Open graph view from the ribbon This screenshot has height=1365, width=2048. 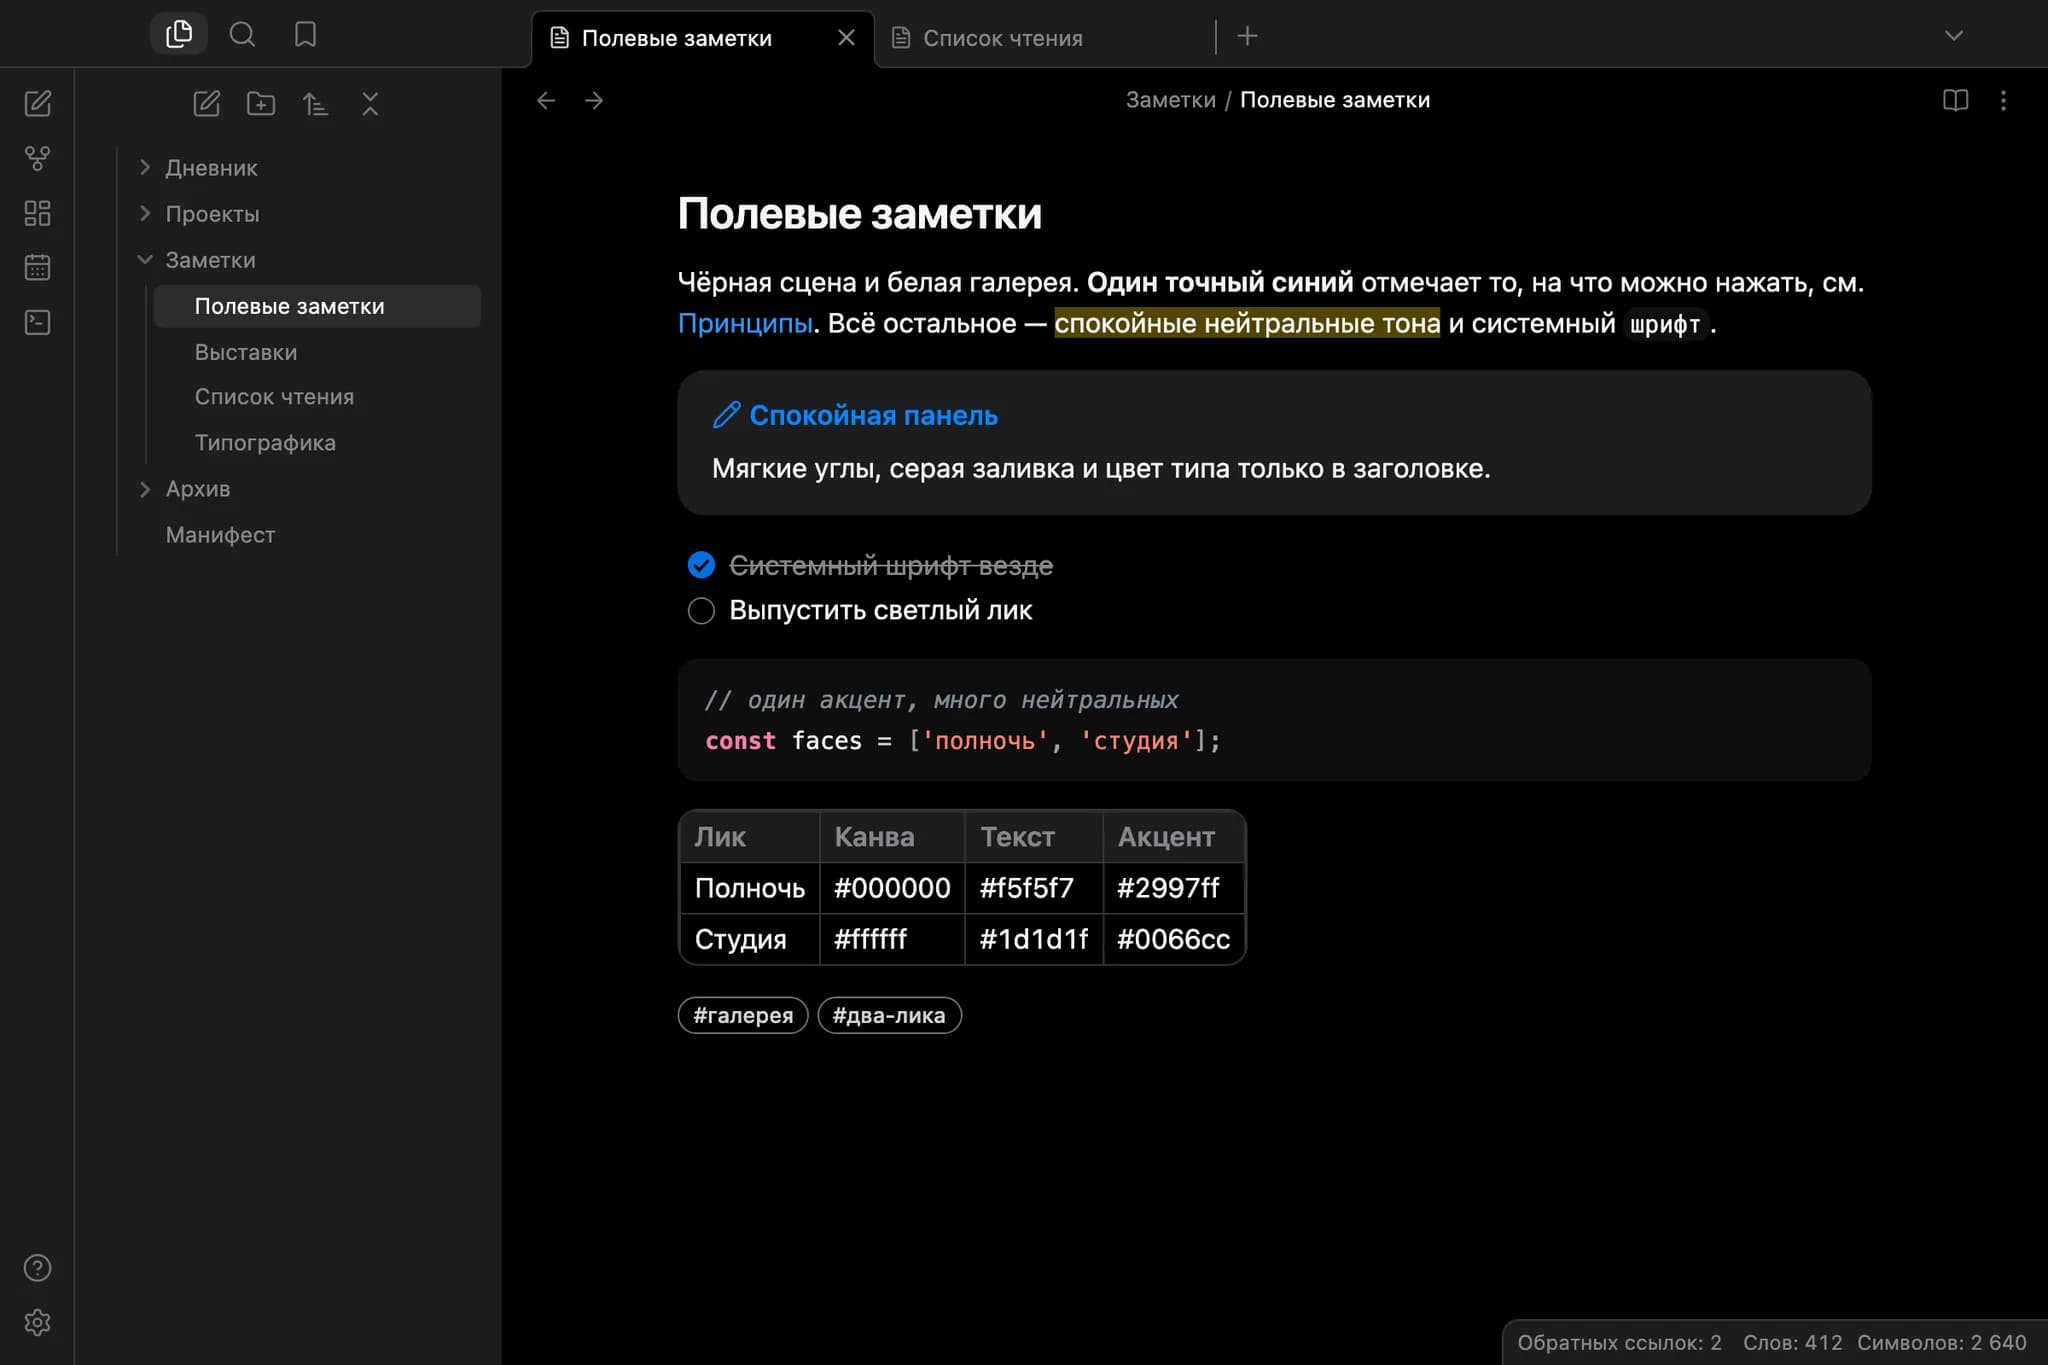(x=38, y=158)
